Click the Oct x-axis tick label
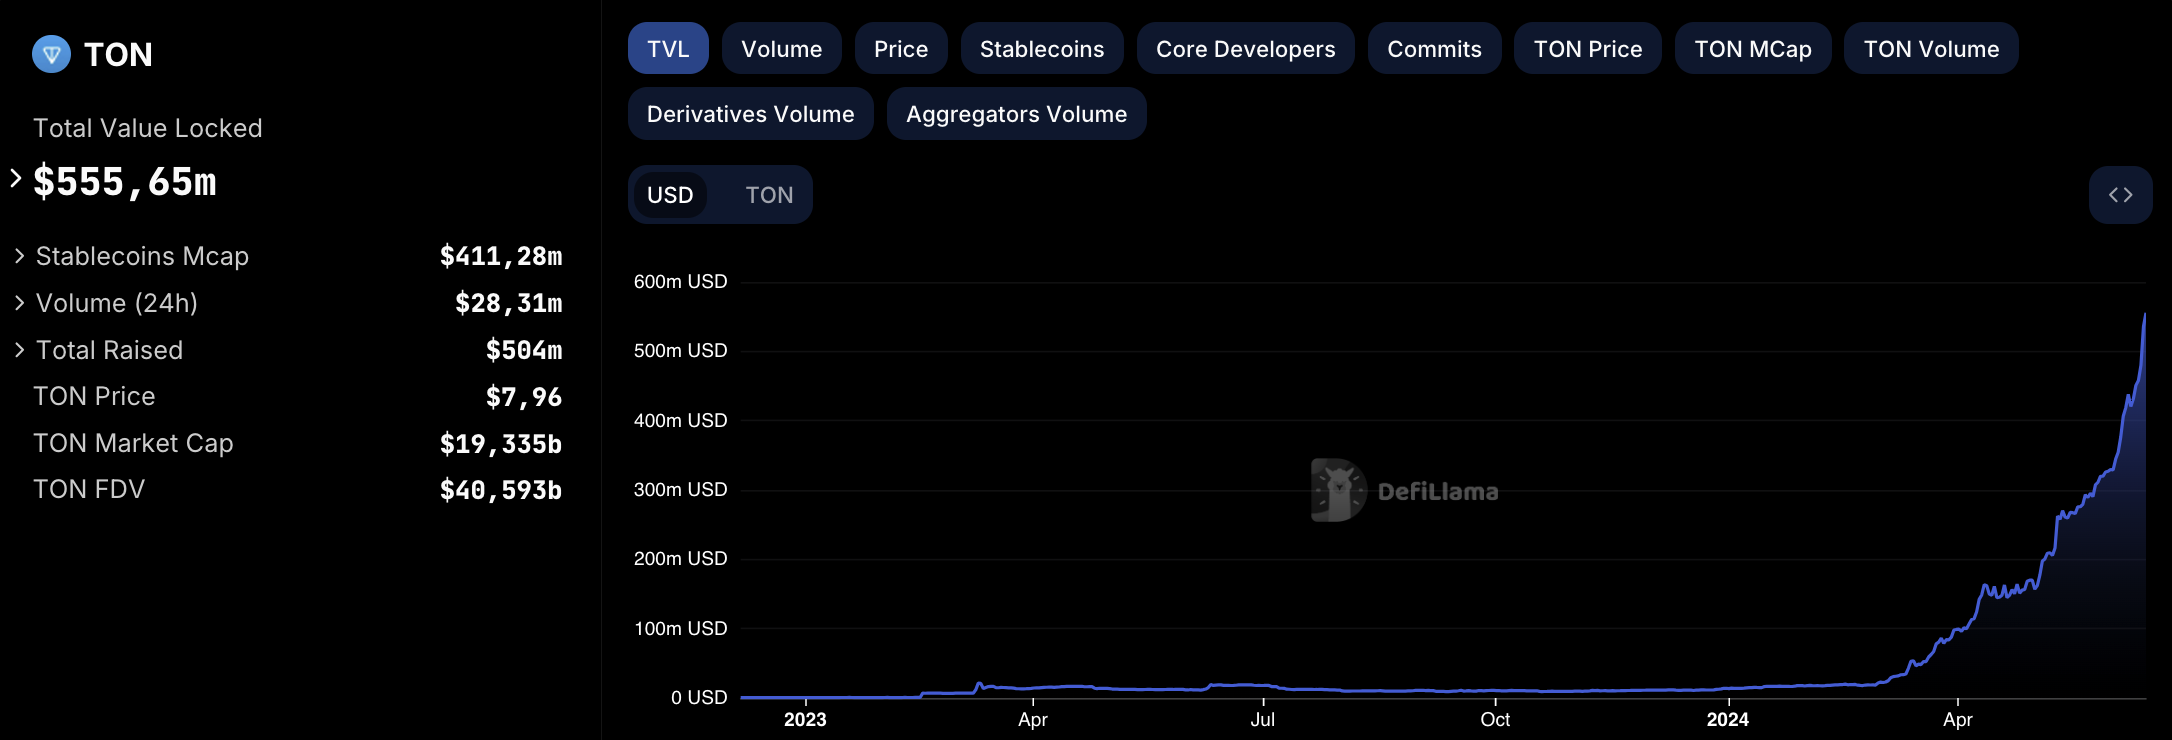2172x740 pixels. point(1495,720)
